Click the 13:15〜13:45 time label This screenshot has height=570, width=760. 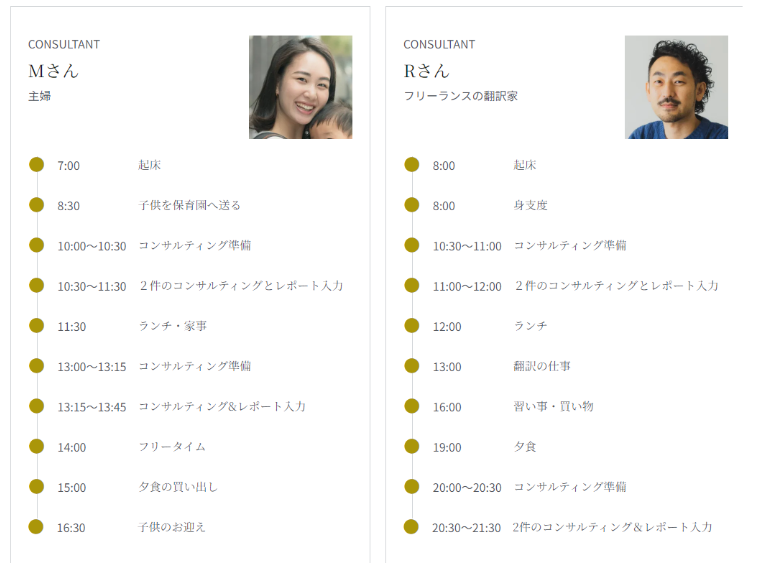[x=92, y=407]
